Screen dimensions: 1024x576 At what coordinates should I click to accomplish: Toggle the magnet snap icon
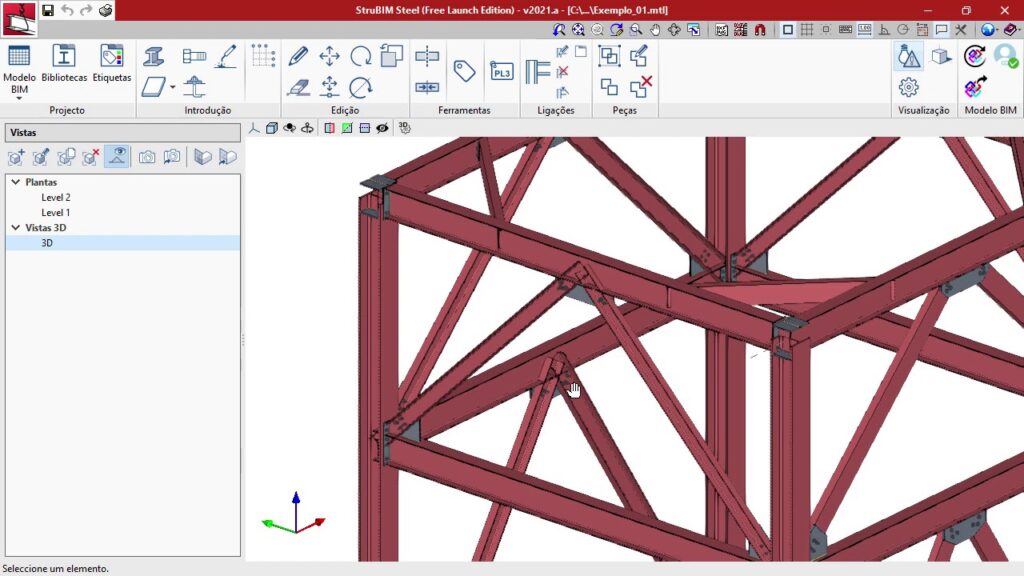pyautogui.click(x=760, y=30)
